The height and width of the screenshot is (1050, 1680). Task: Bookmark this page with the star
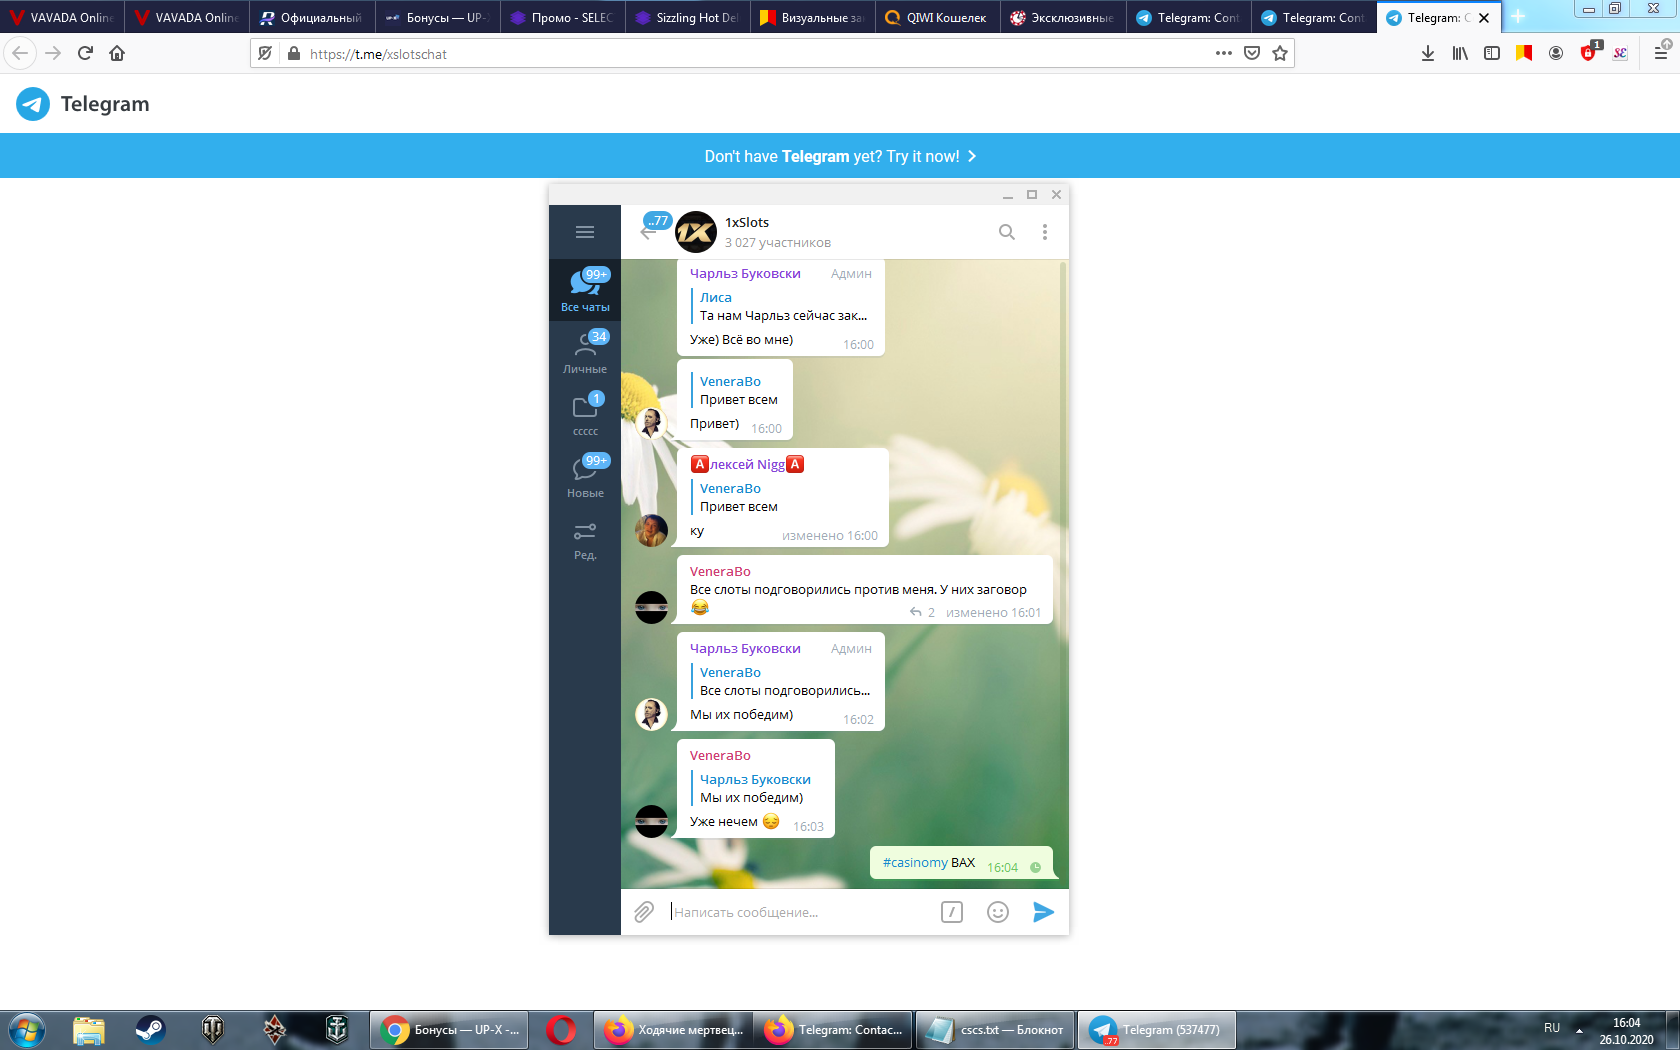[1280, 53]
